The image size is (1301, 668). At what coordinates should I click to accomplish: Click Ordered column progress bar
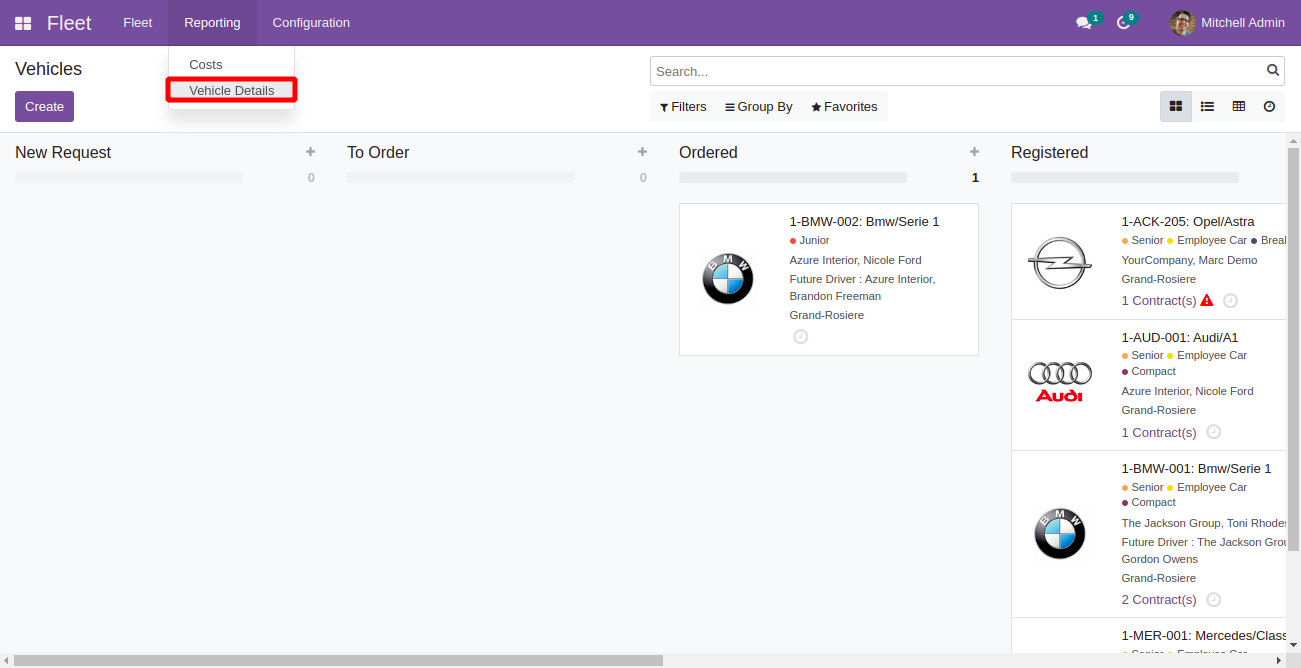[793, 177]
